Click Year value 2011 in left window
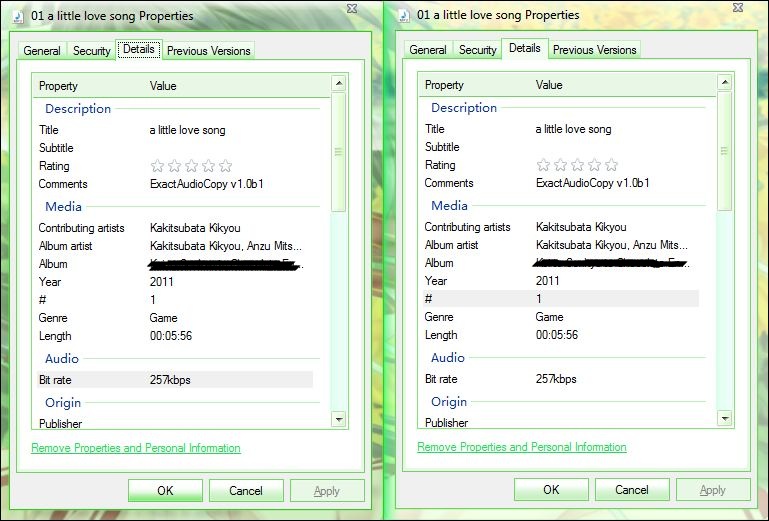 161,282
